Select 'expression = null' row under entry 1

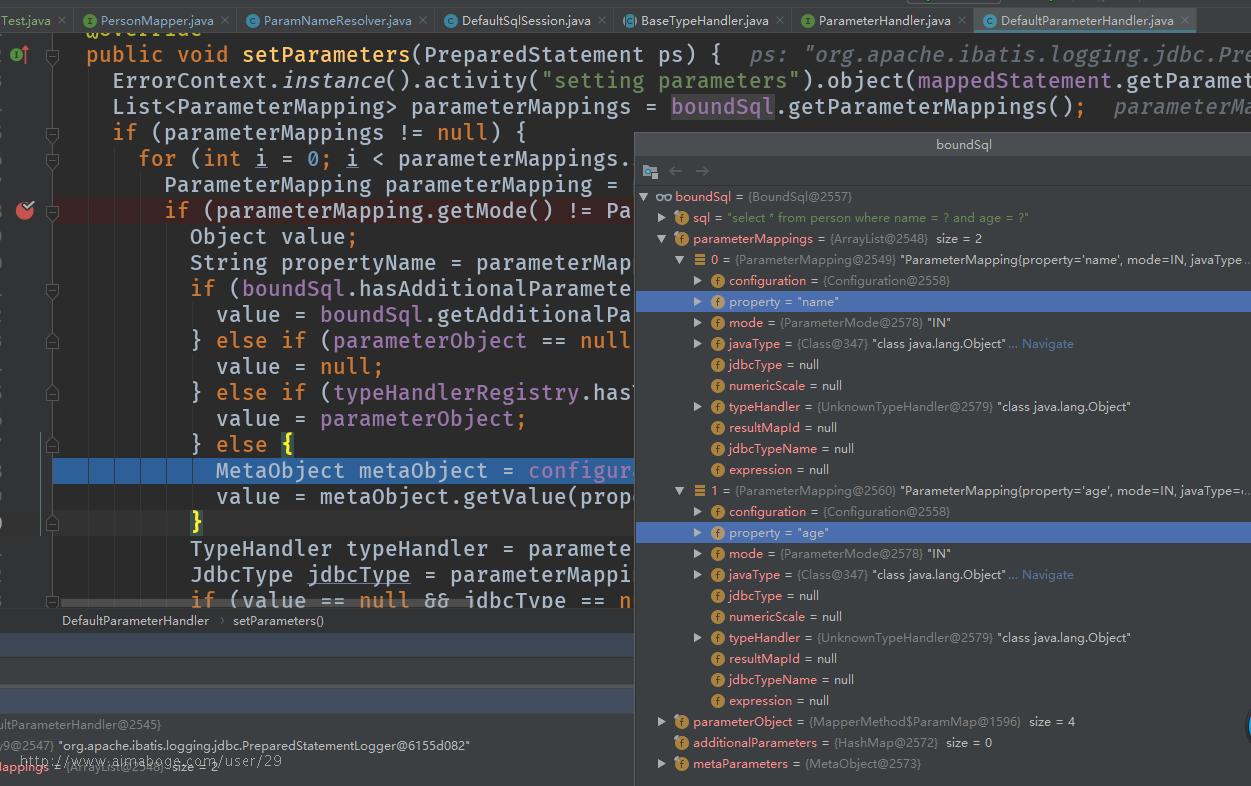(x=943, y=701)
